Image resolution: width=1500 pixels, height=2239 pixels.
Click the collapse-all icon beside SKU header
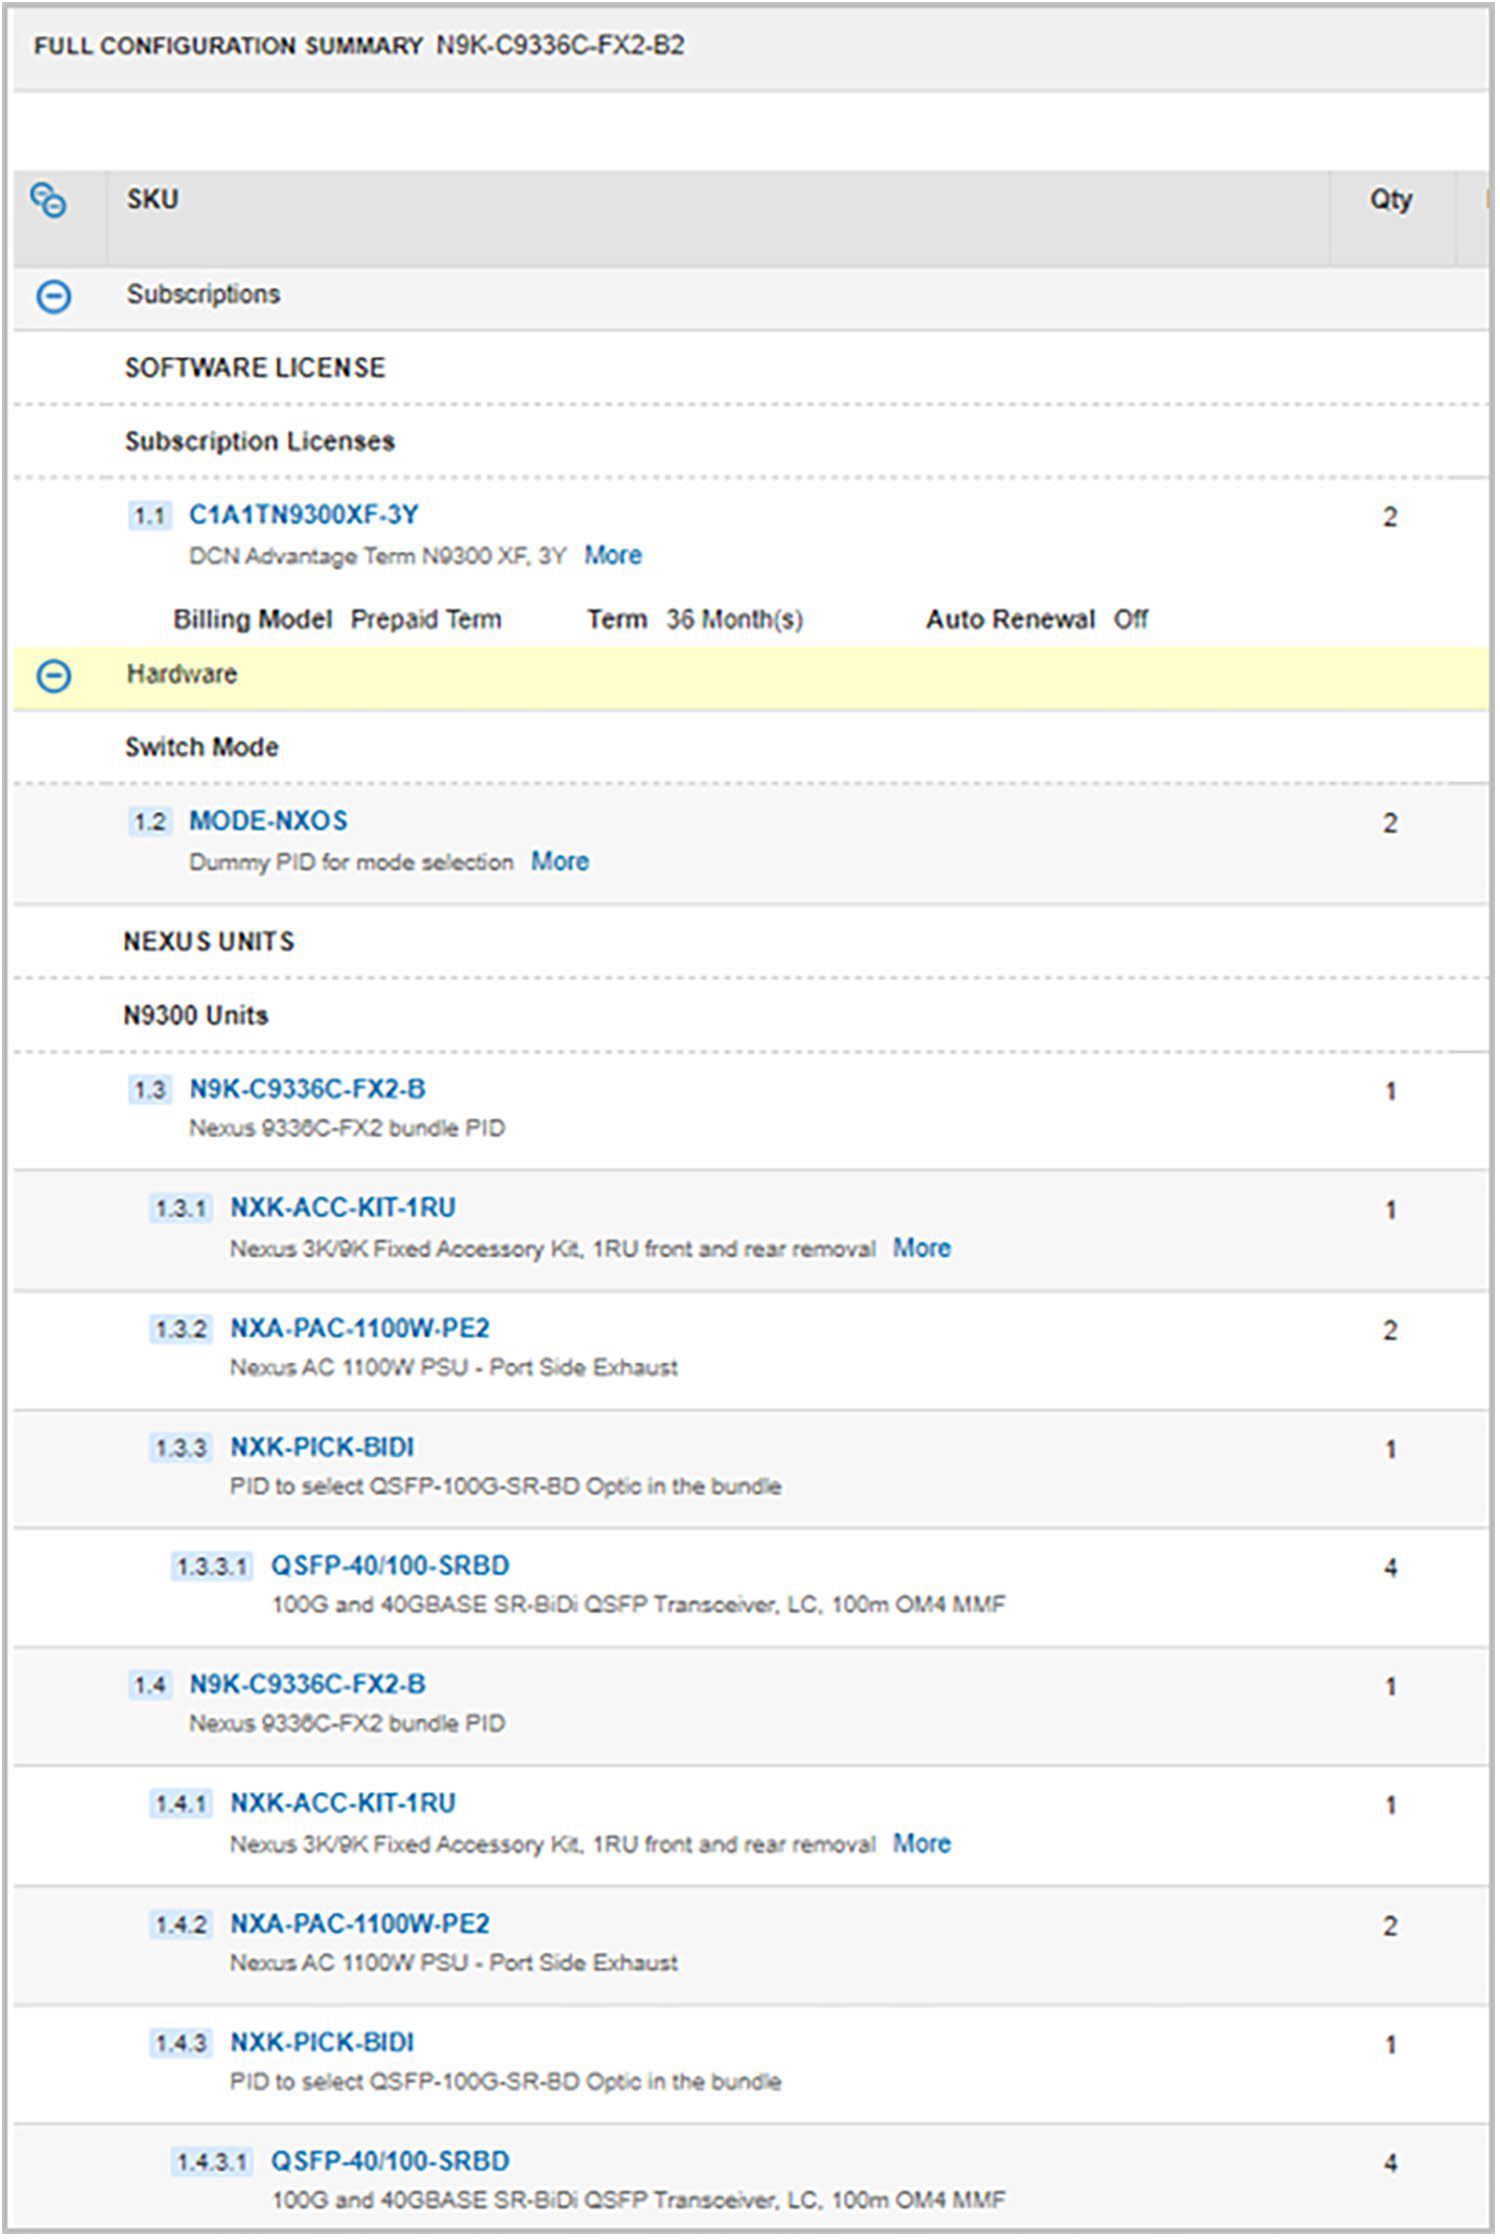(48, 200)
